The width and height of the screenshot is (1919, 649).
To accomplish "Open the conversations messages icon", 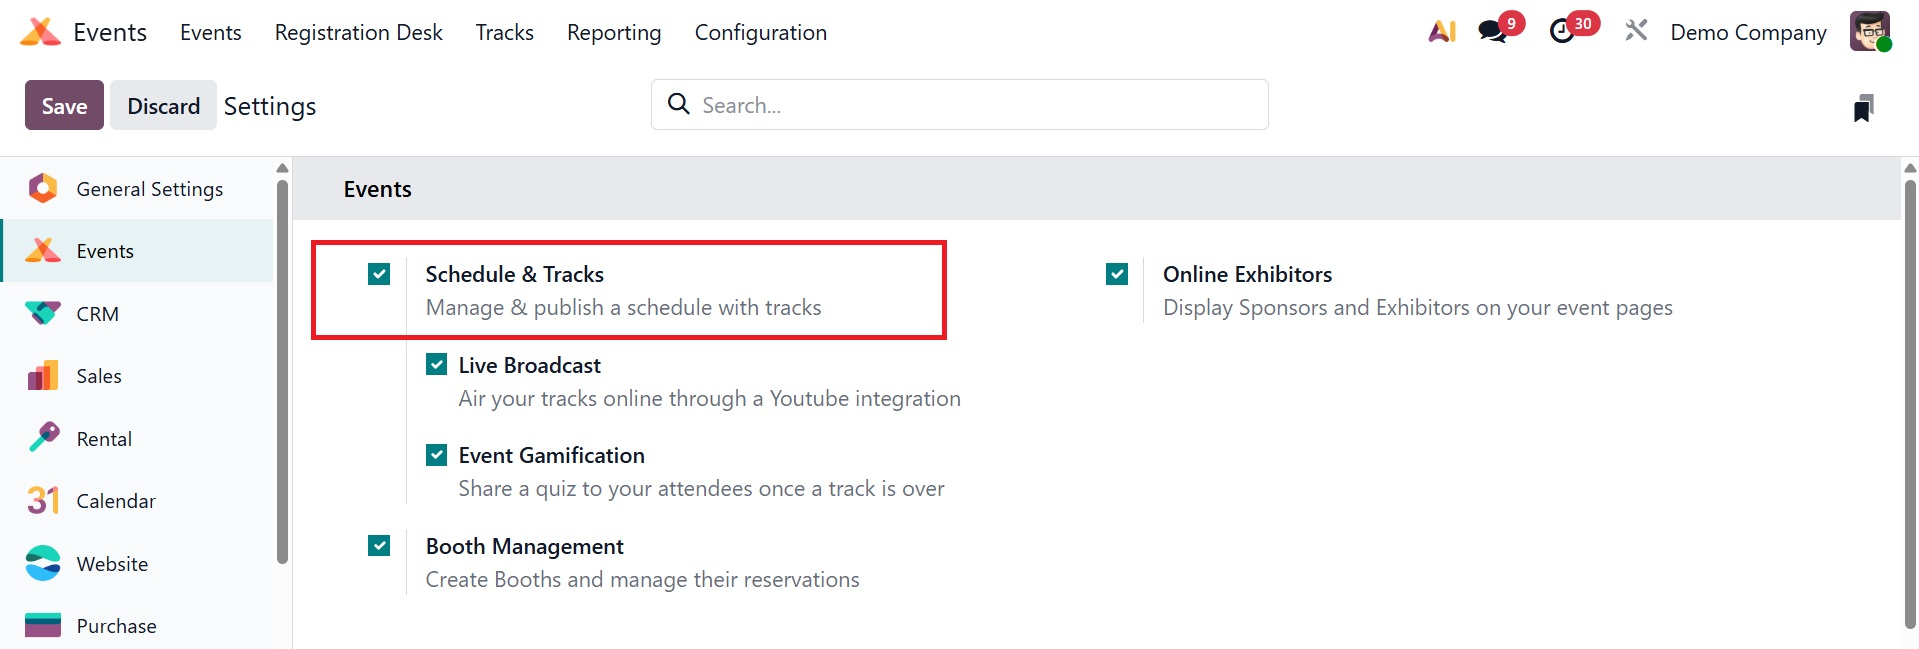I will (x=1493, y=32).
